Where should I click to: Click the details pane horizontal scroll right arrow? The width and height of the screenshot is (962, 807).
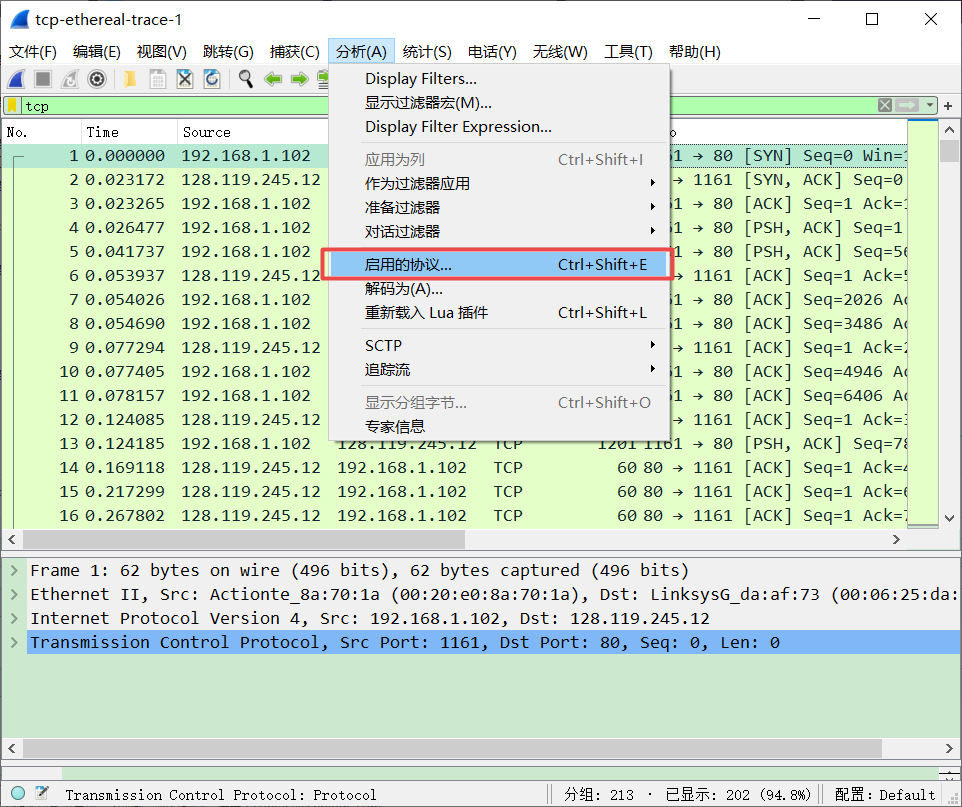950,748
